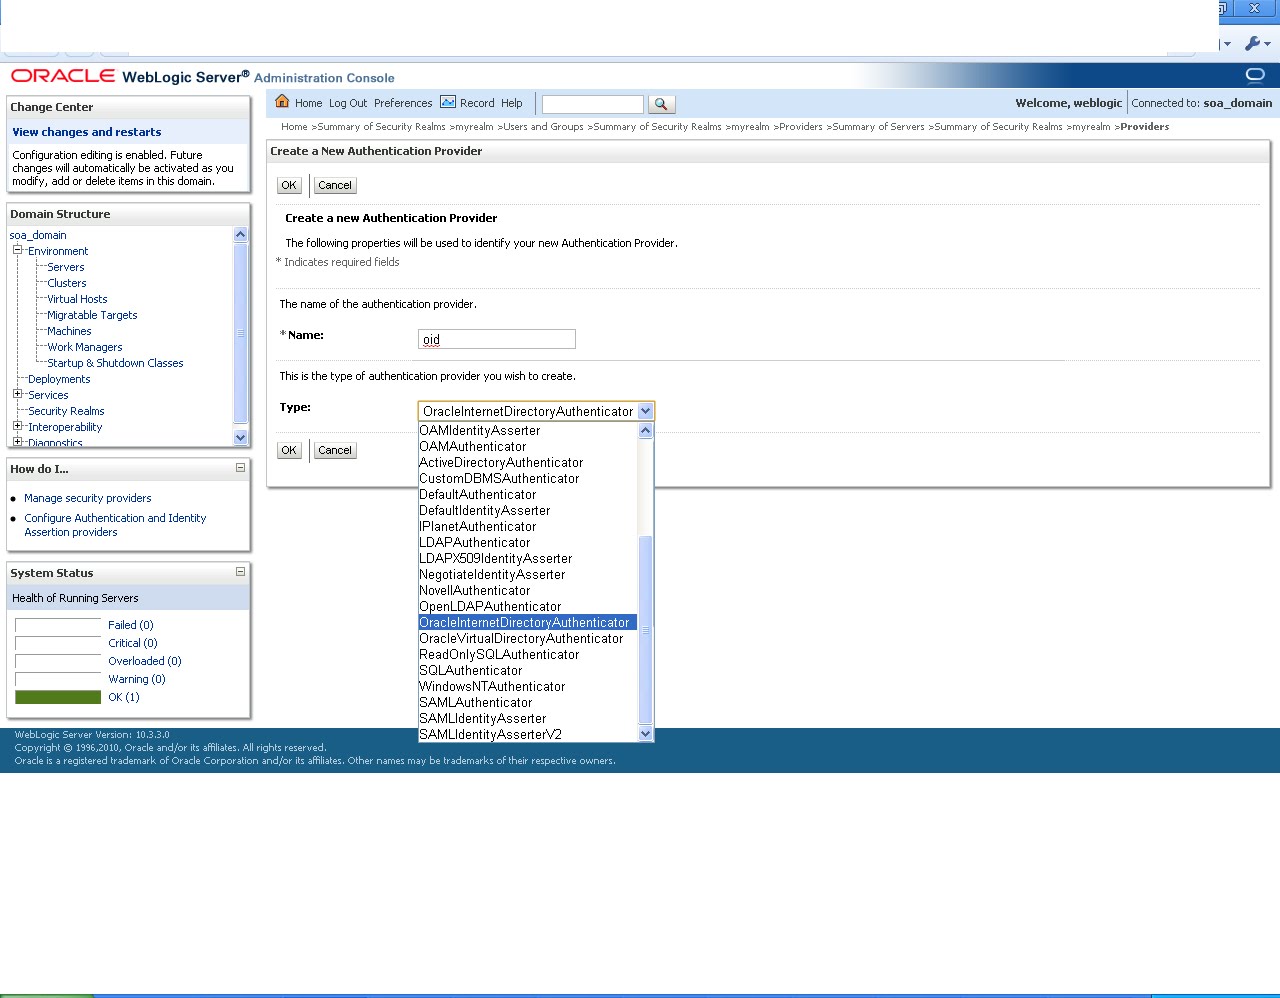Select Machines tree item
This screenshot has height=998, width=1280.
(x=69, y=331)
